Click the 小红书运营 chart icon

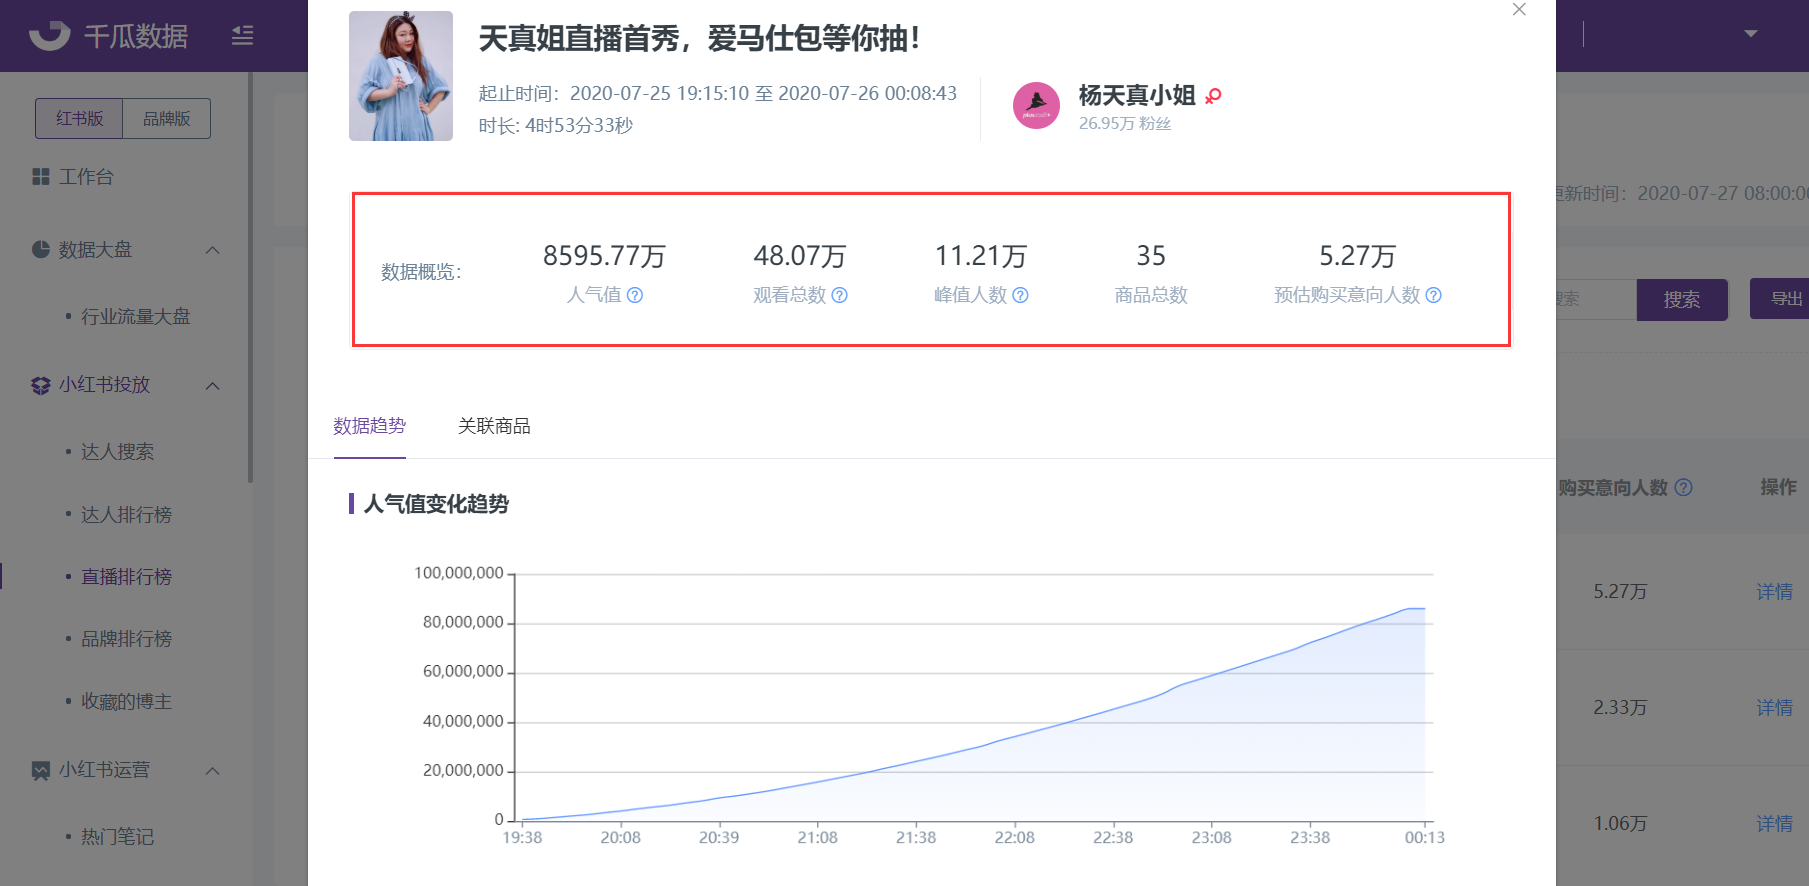41,770
